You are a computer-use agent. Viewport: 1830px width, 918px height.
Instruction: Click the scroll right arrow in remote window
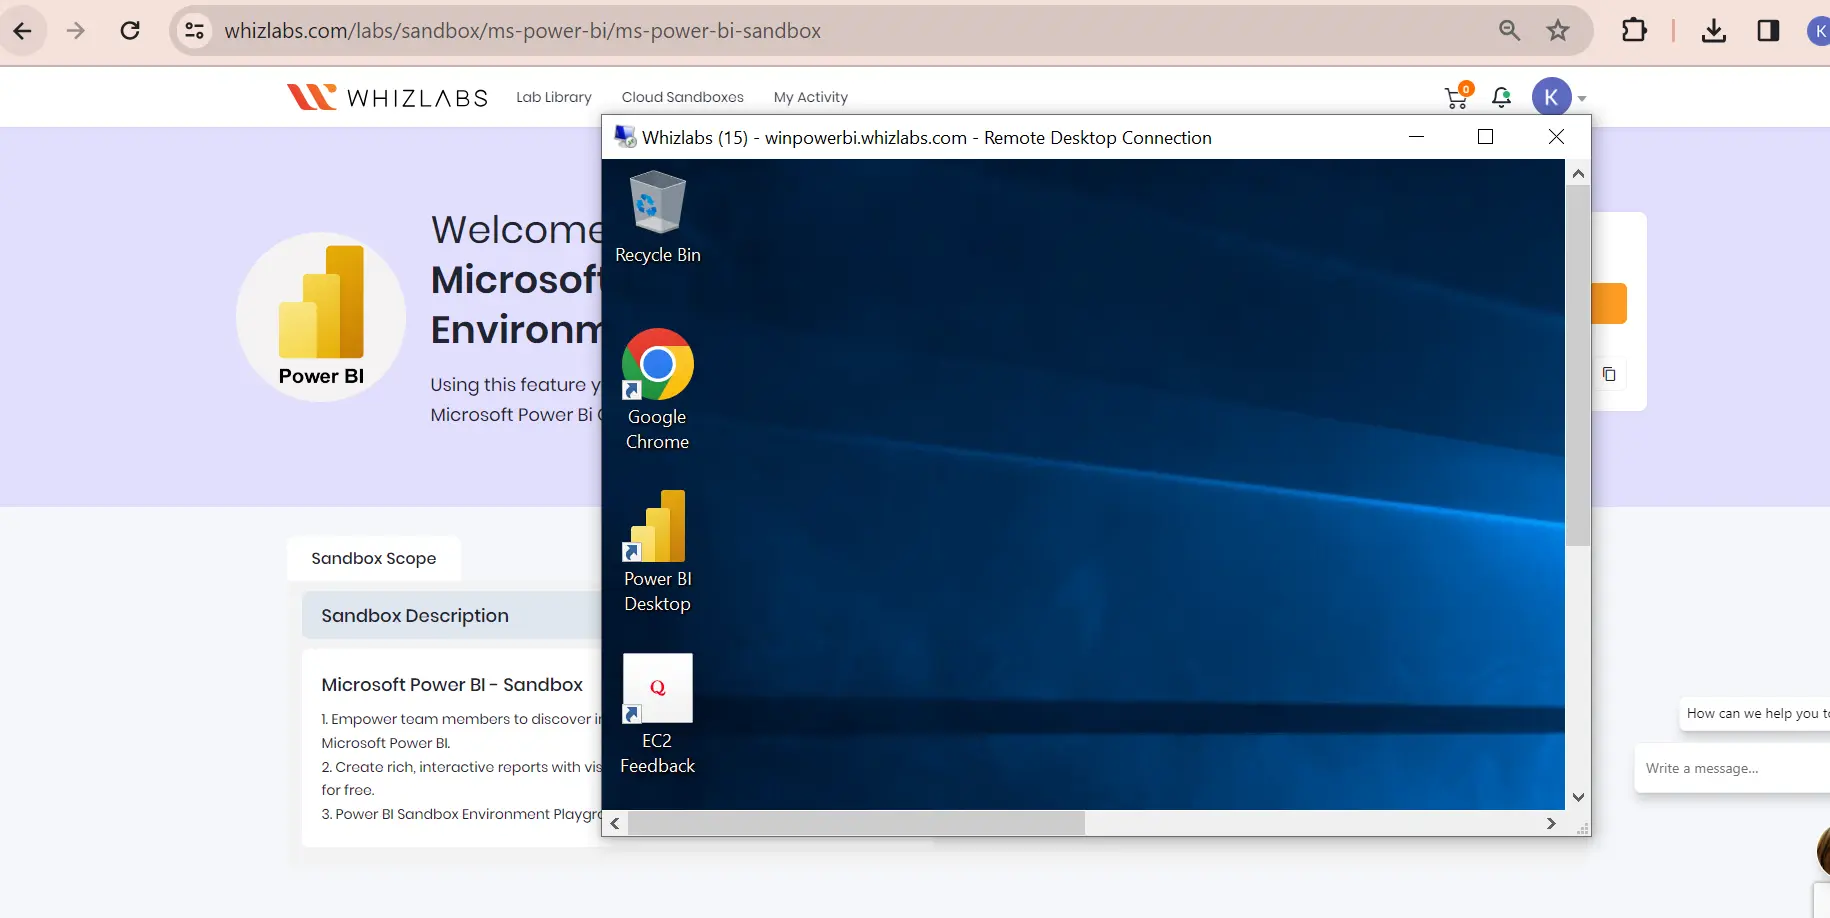(x=1551, y=823)
